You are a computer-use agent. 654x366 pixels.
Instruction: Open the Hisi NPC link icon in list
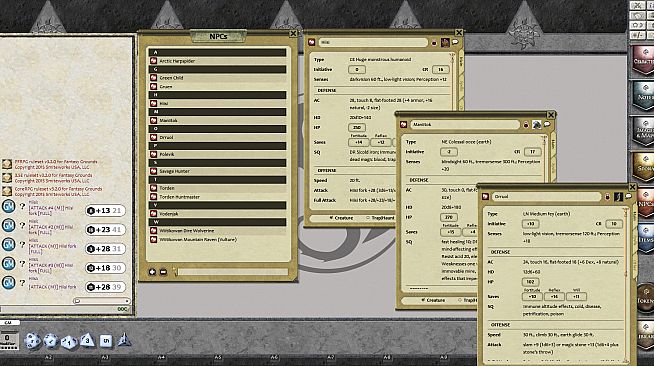click(x=153, y=103)
